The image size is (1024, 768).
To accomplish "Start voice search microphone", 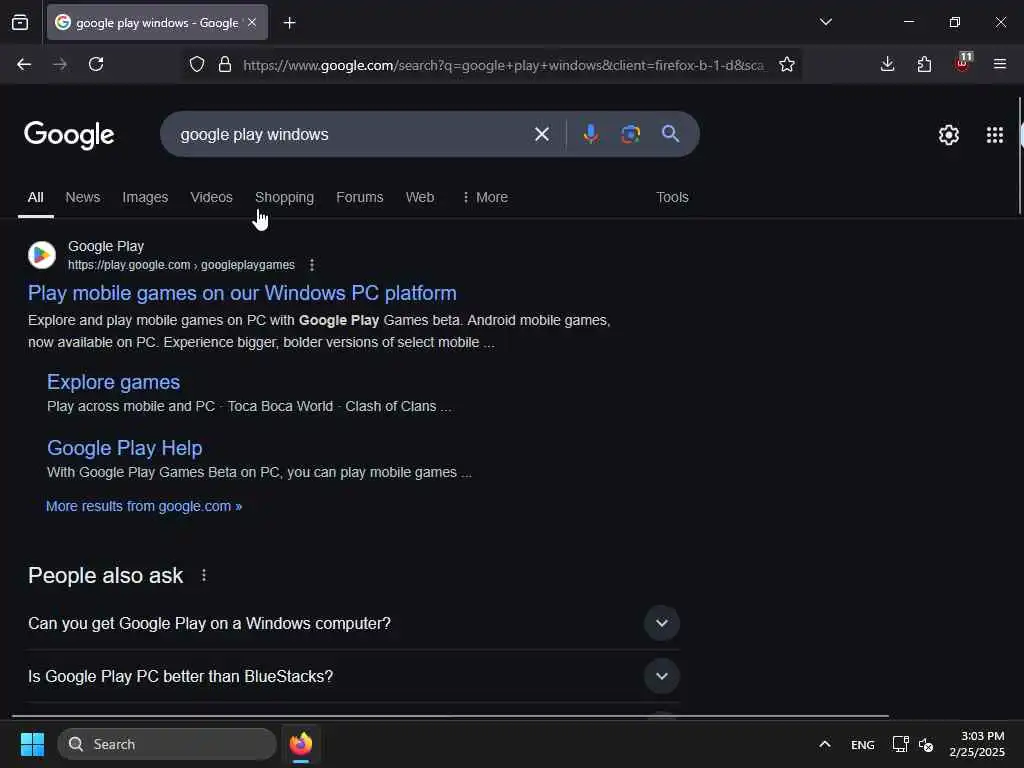I will coord(590,134).
